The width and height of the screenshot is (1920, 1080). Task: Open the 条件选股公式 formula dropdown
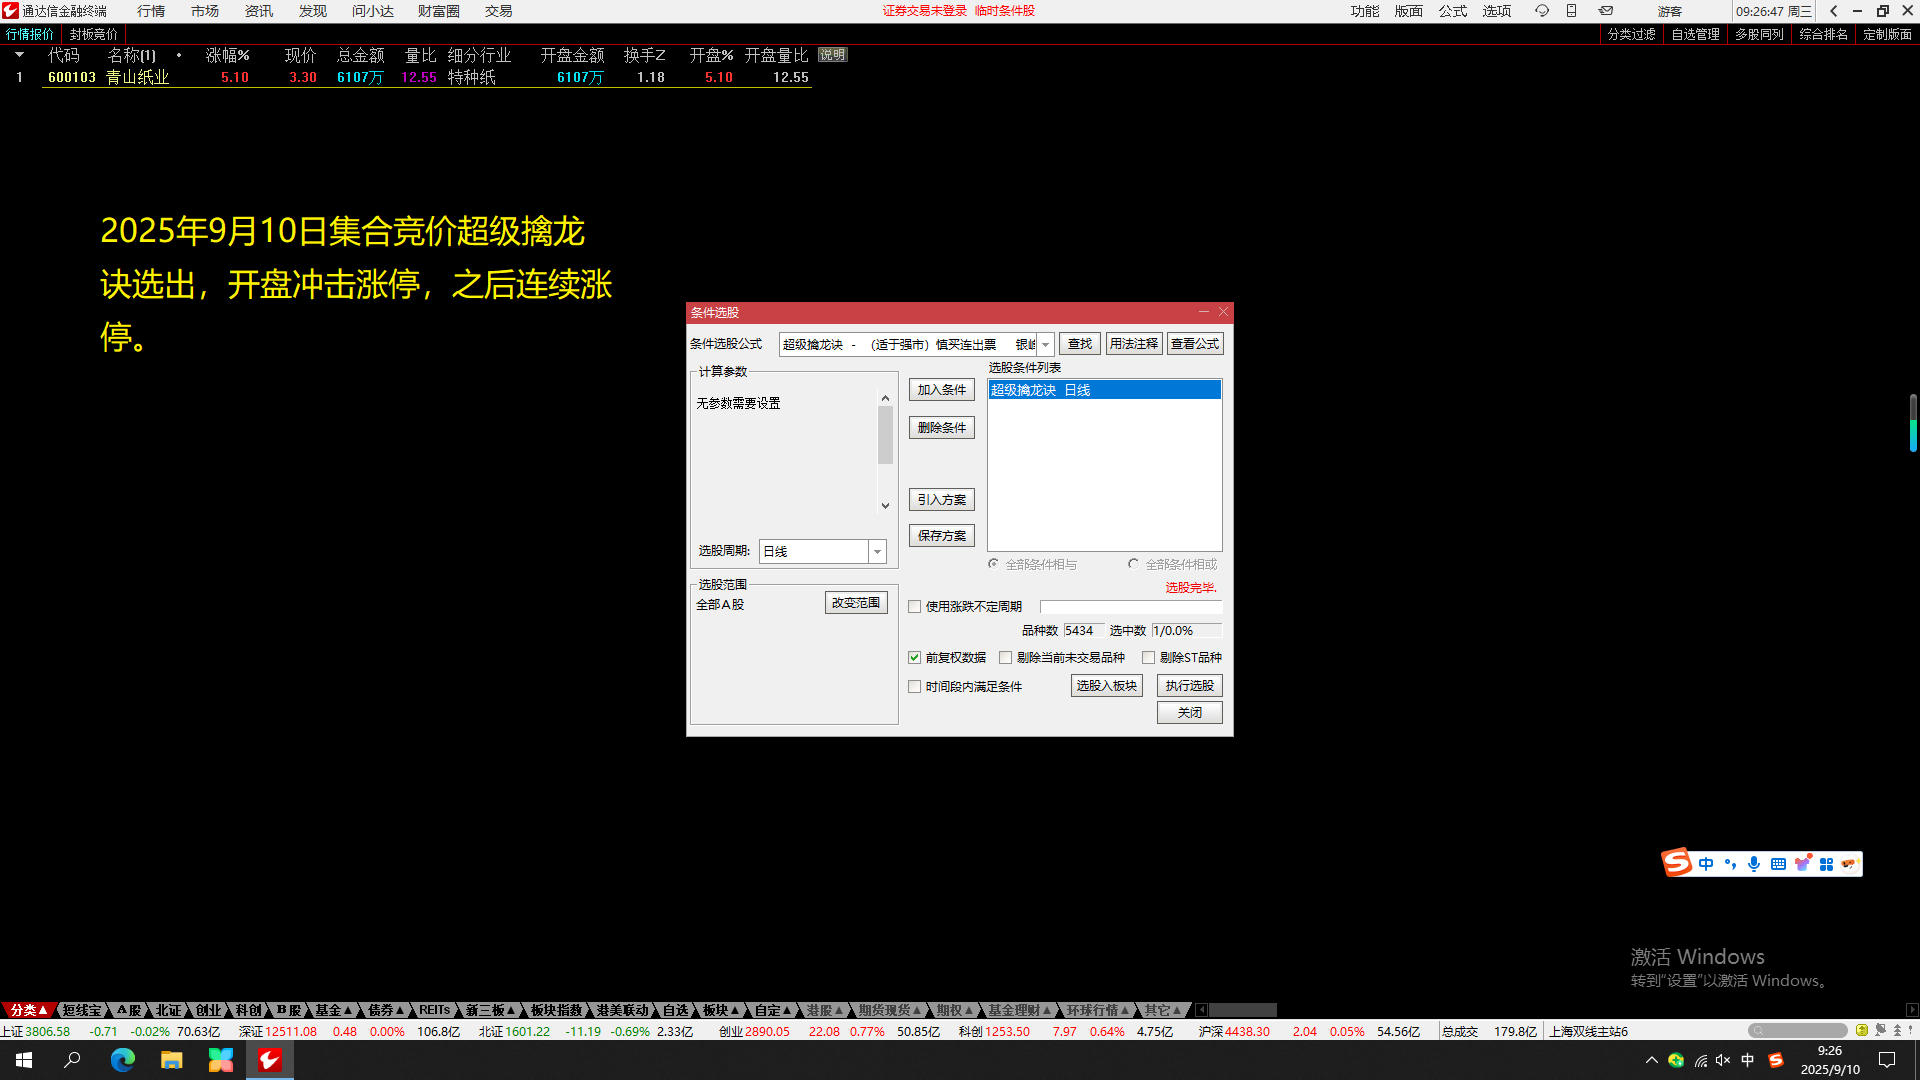click(1045, 345)
